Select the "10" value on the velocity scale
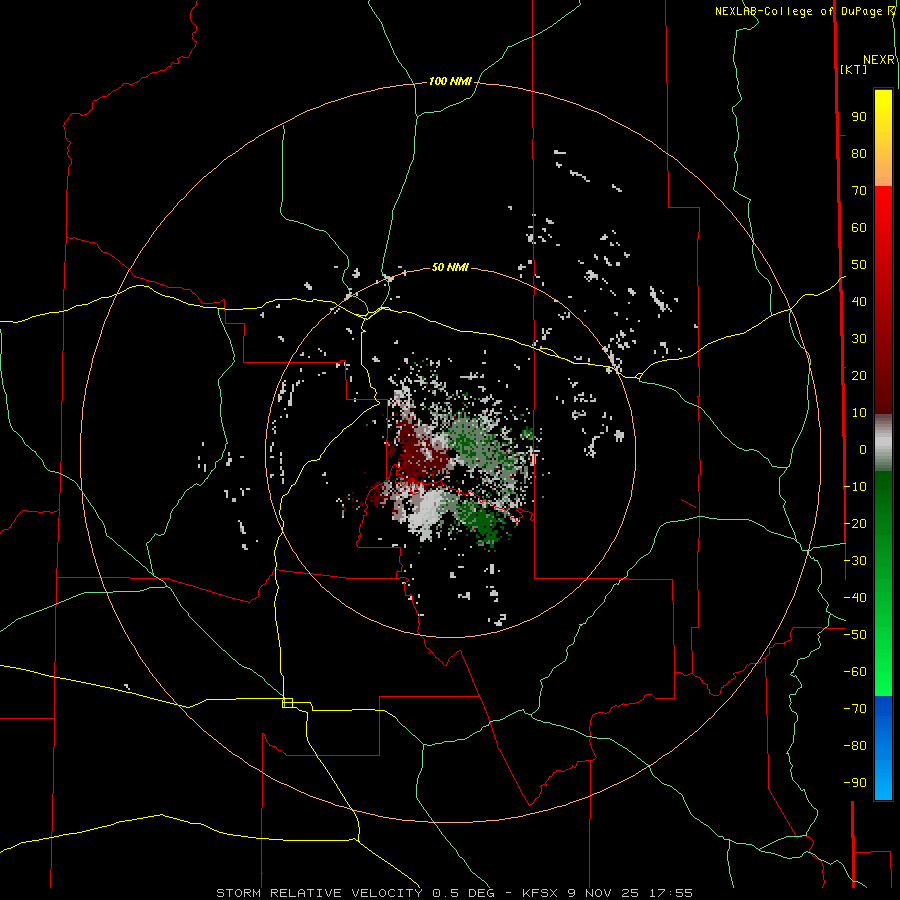The width and height of the screenshot is (900, 900). [x=859, y=413]
